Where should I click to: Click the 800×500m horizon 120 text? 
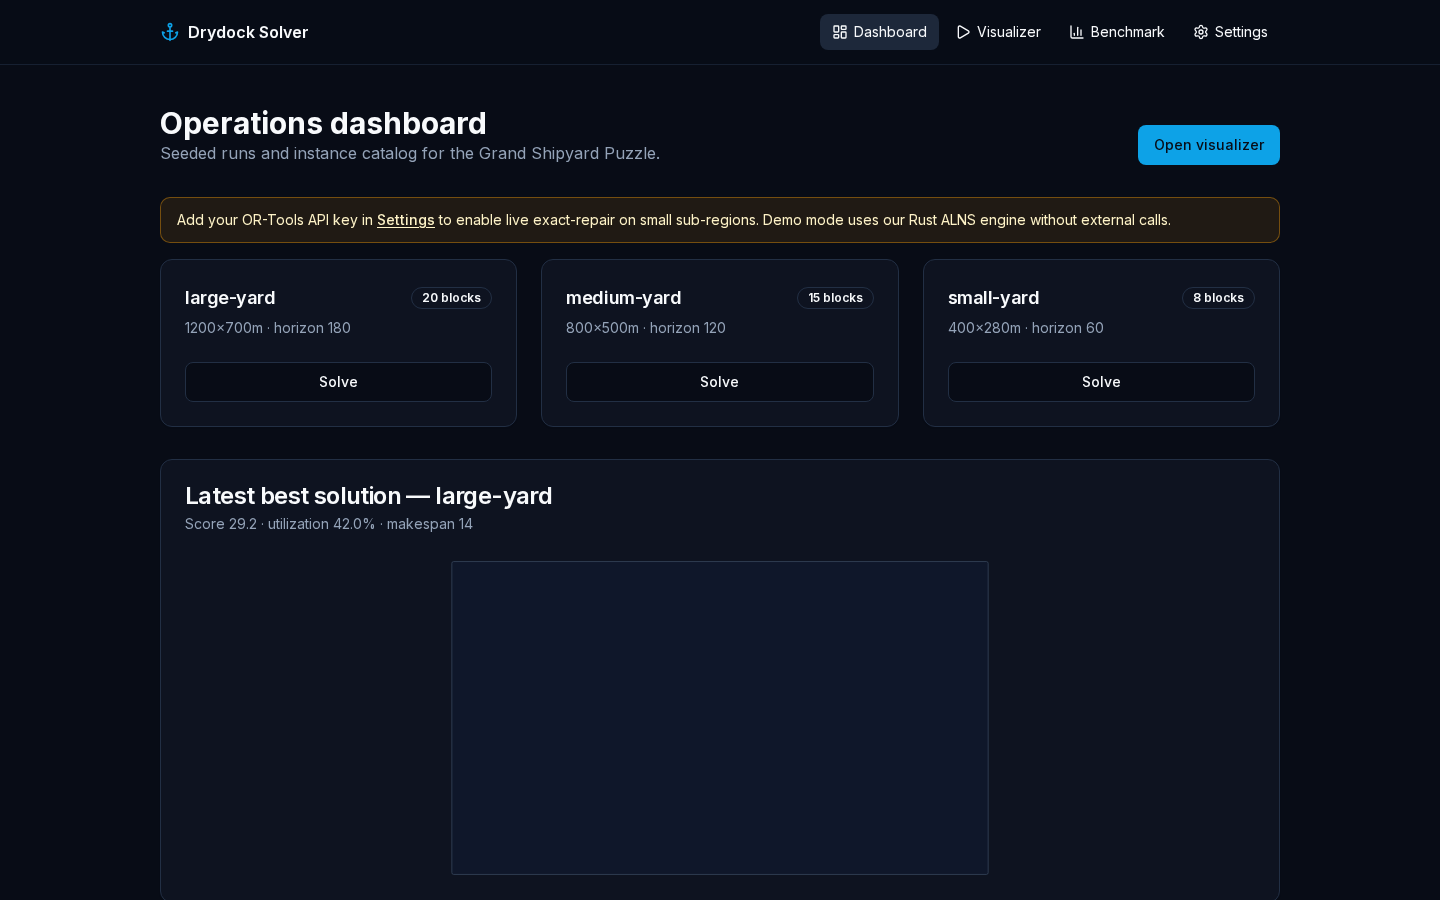(x=646, y=328)
